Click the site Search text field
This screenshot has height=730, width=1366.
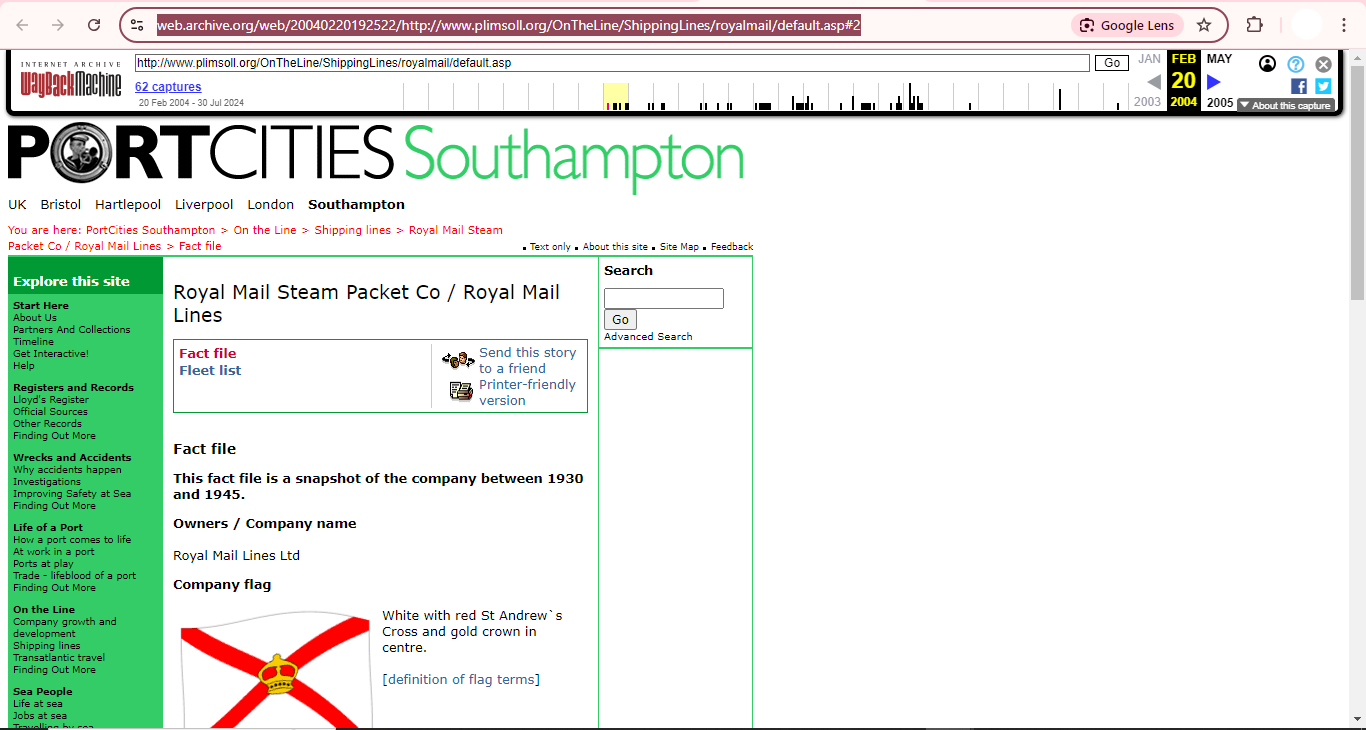tap(663, 298)
